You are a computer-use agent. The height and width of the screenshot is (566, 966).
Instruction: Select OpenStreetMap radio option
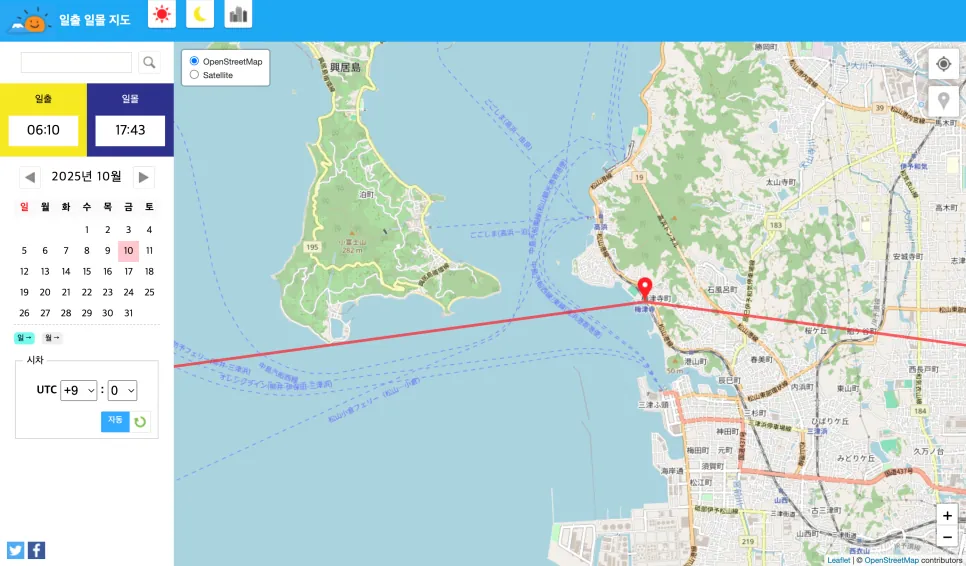tap(194, 61)
